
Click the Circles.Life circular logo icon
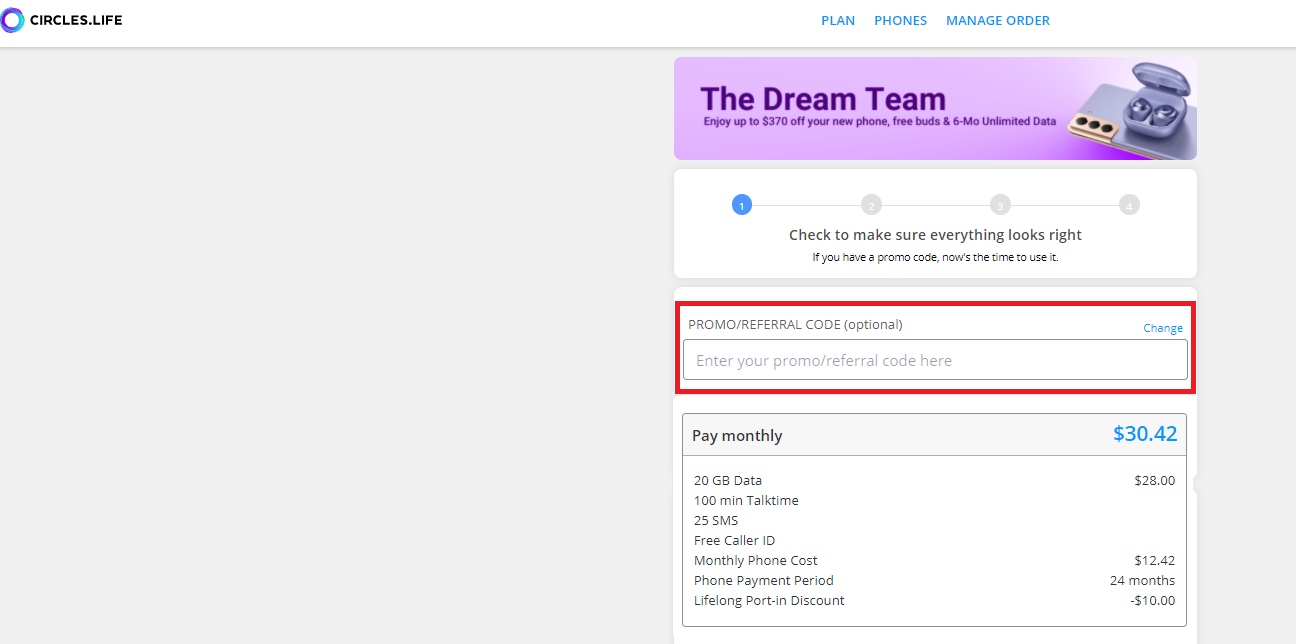pyautogui.click(x=12, y=20)
